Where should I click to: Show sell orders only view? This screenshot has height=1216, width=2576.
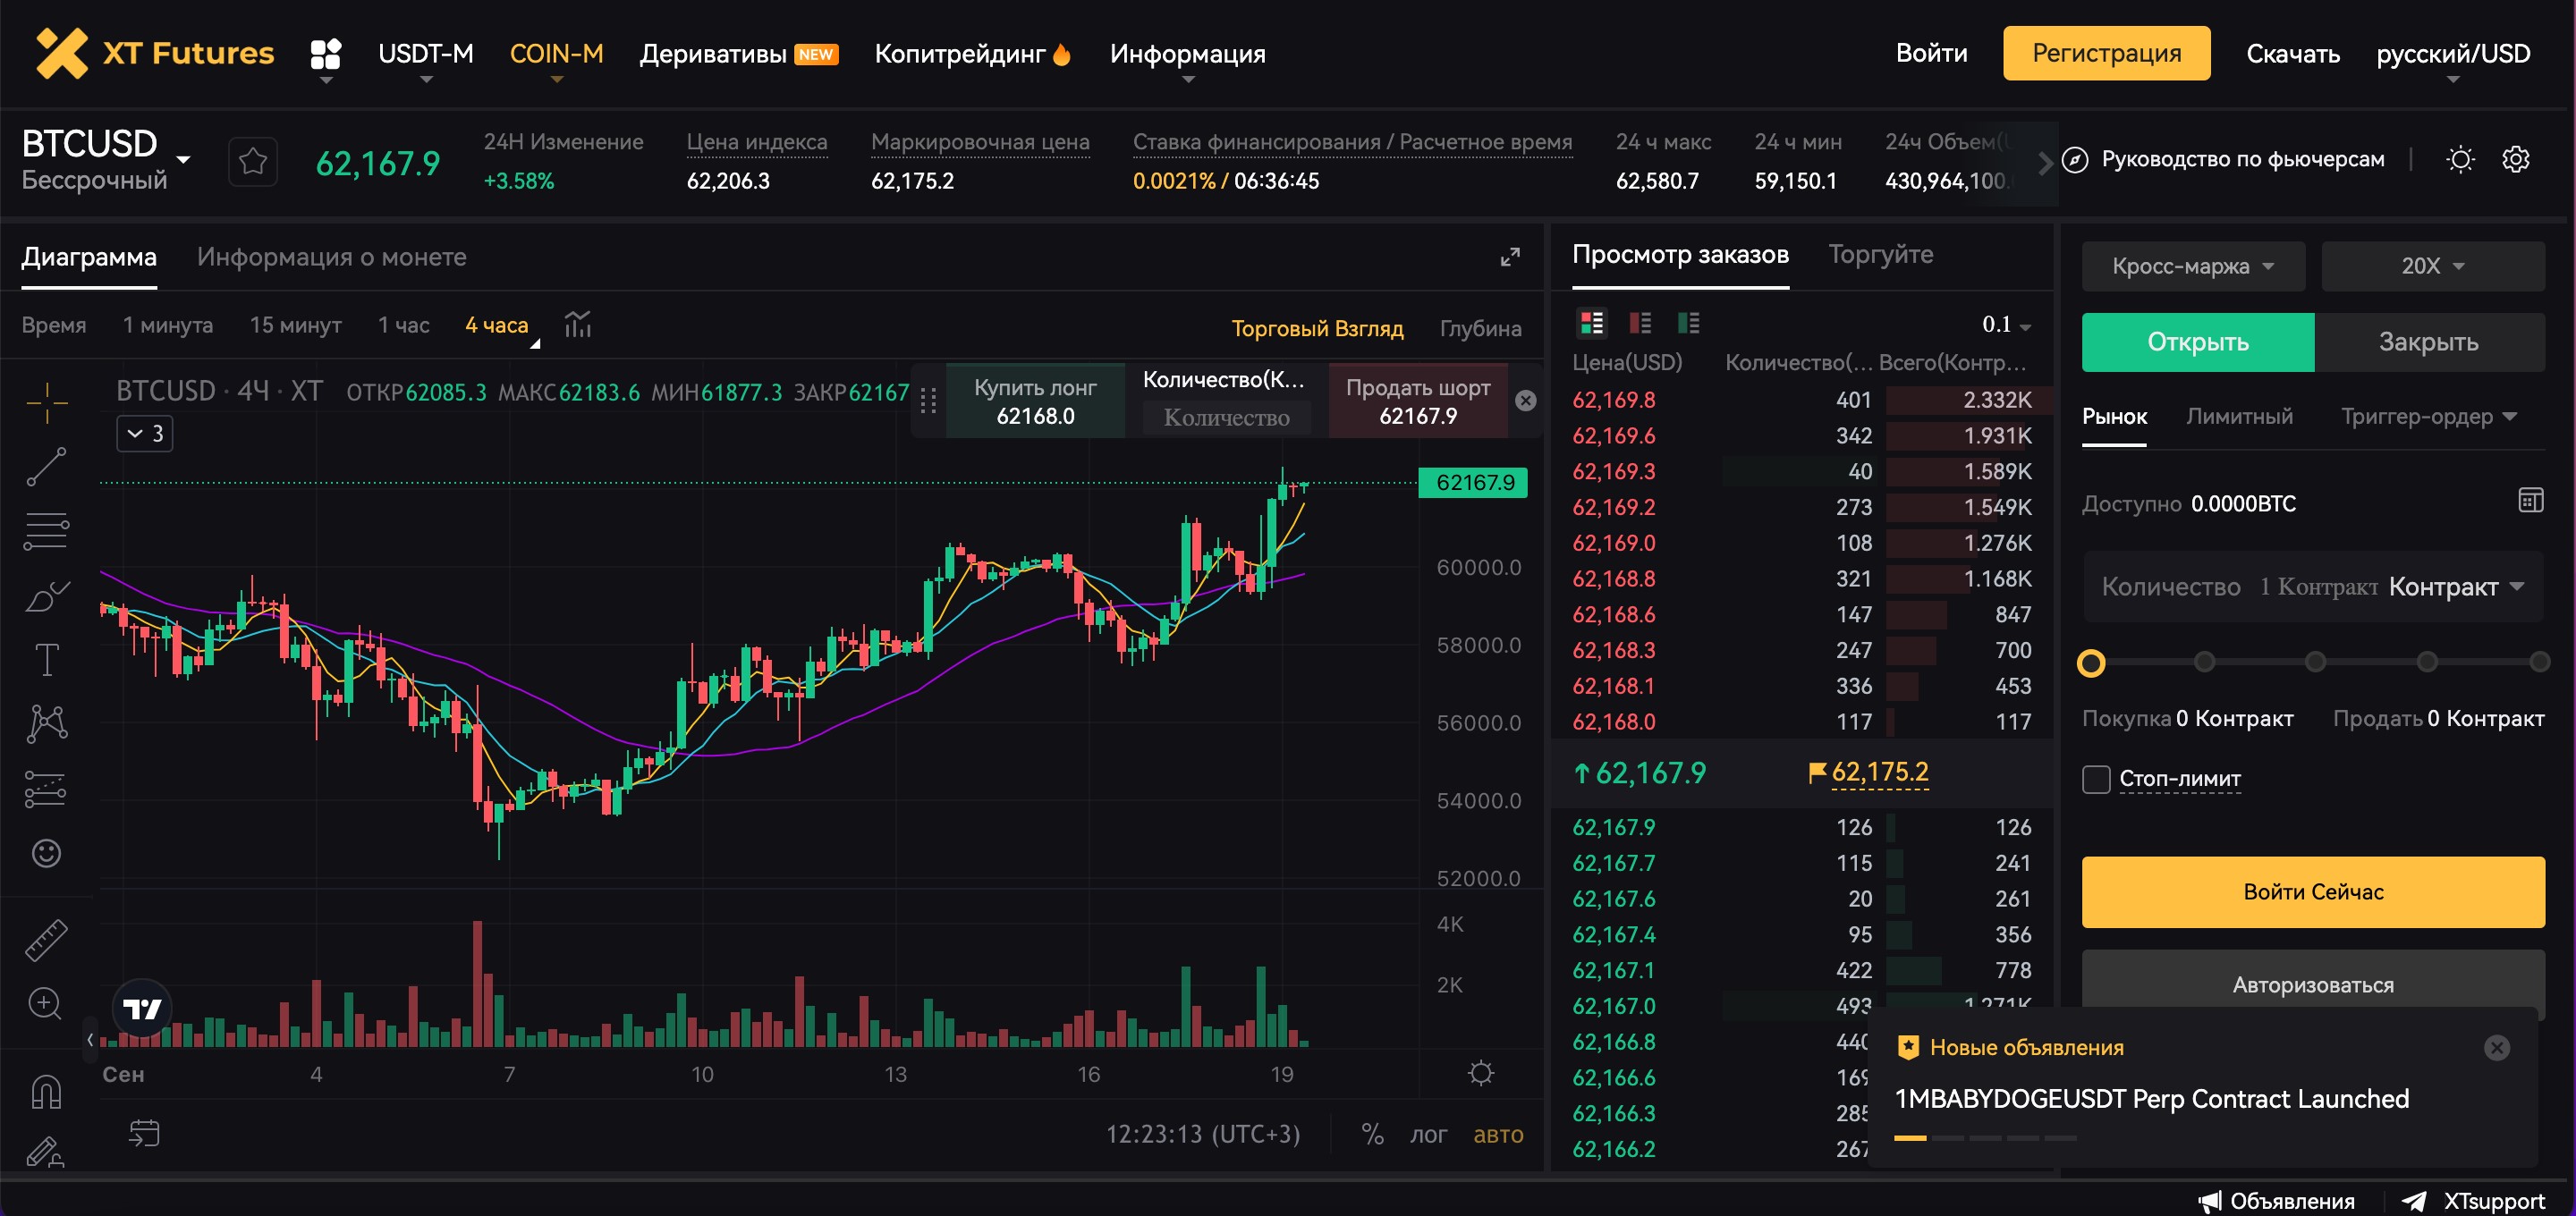[1641, 323]
